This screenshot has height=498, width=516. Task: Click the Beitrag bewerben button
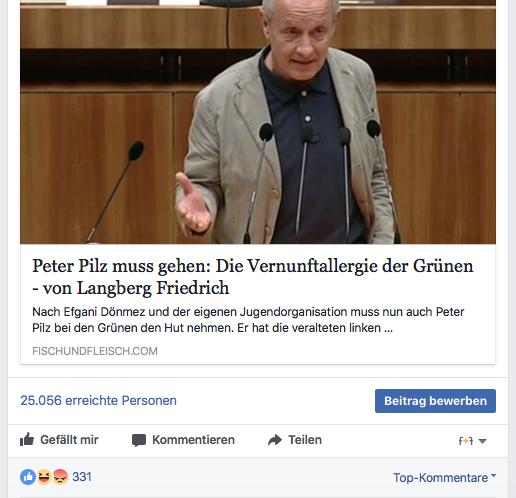pos(435,401)
